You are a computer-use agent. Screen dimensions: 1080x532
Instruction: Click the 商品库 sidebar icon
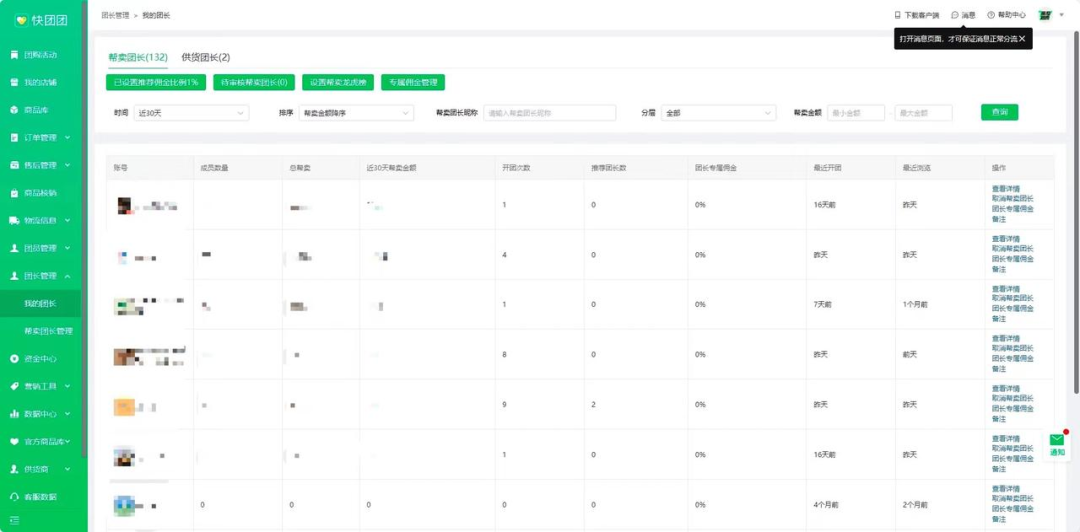point(14,110)
